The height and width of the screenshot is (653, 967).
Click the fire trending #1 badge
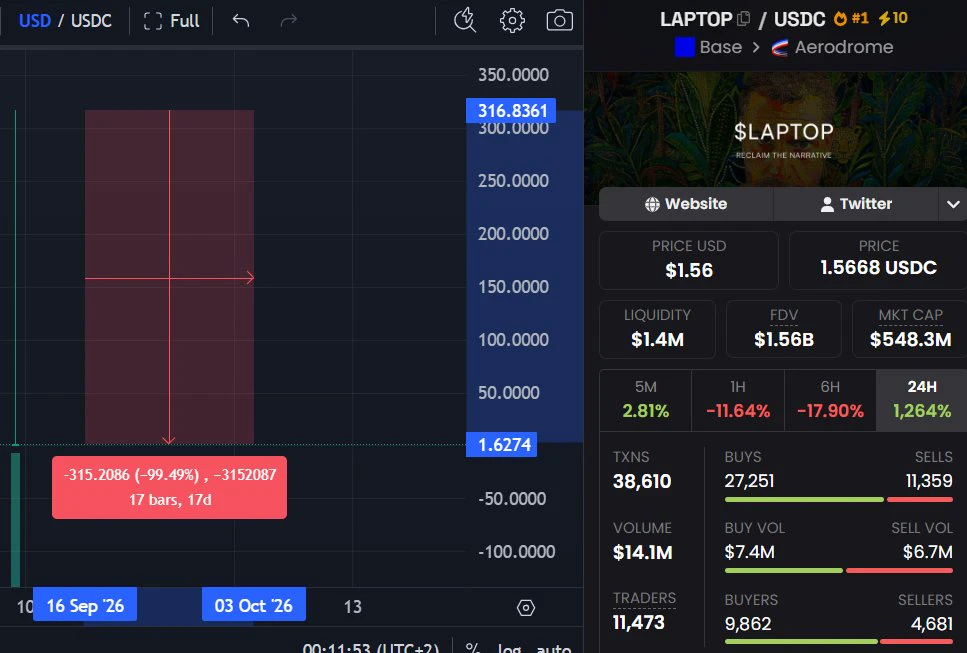(851, 18)
